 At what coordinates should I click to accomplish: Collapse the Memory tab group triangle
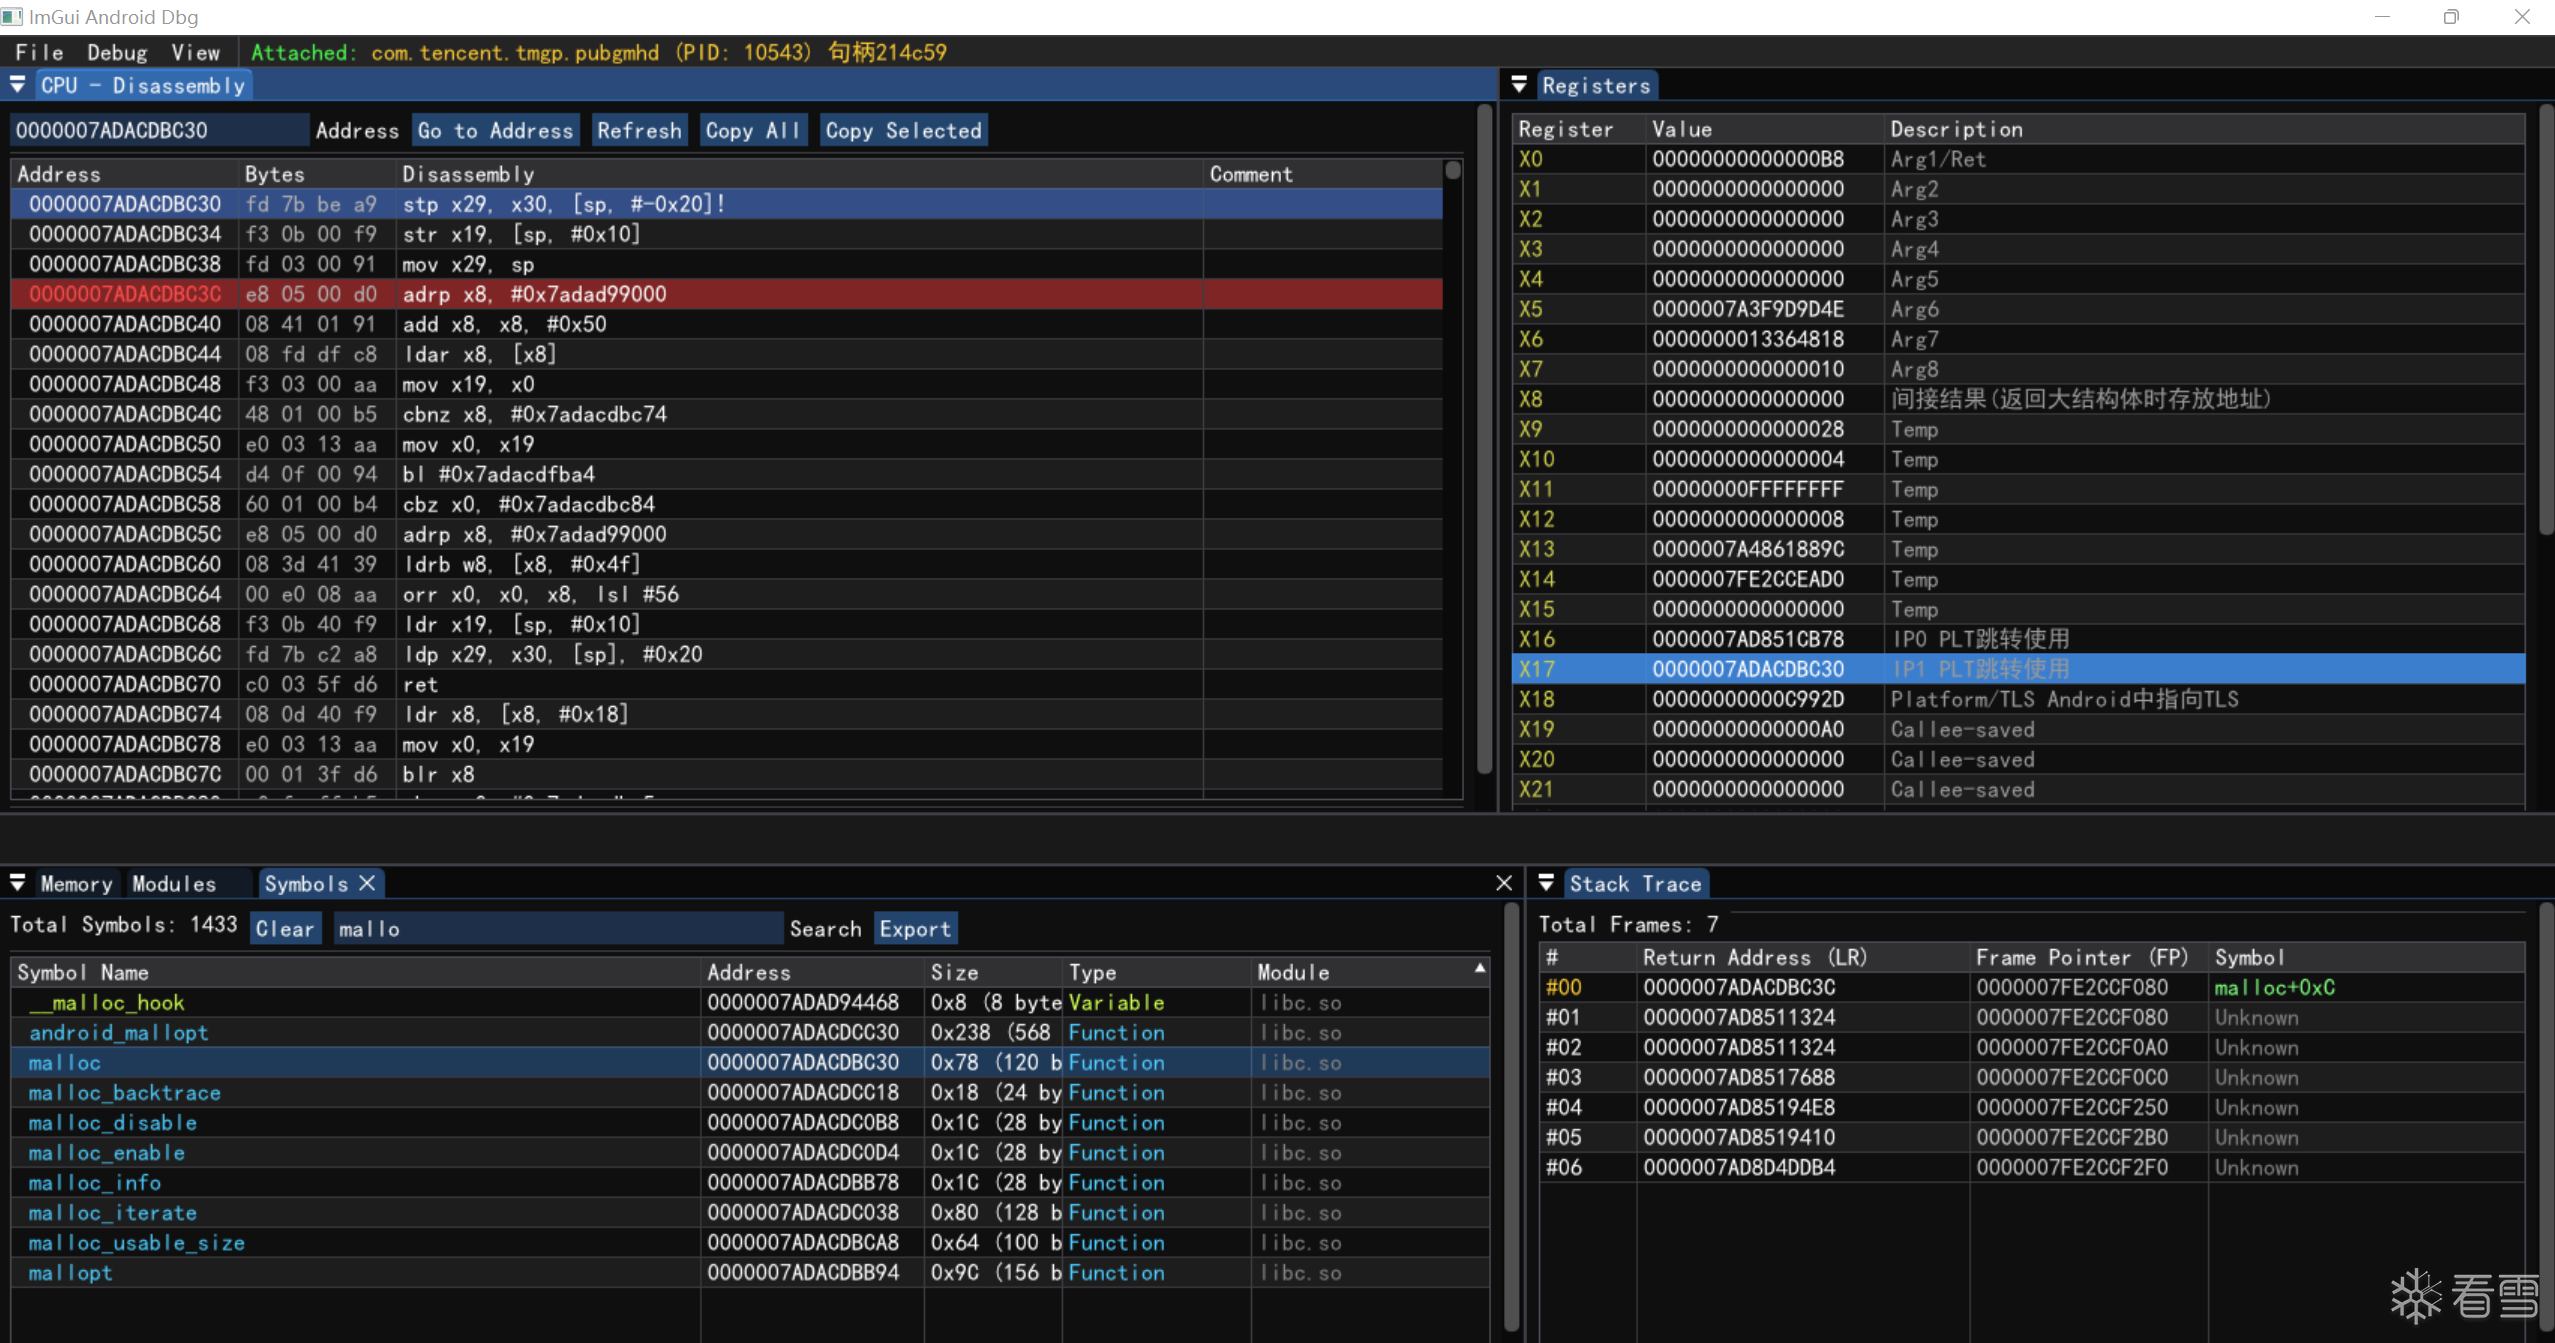(17, 882)
